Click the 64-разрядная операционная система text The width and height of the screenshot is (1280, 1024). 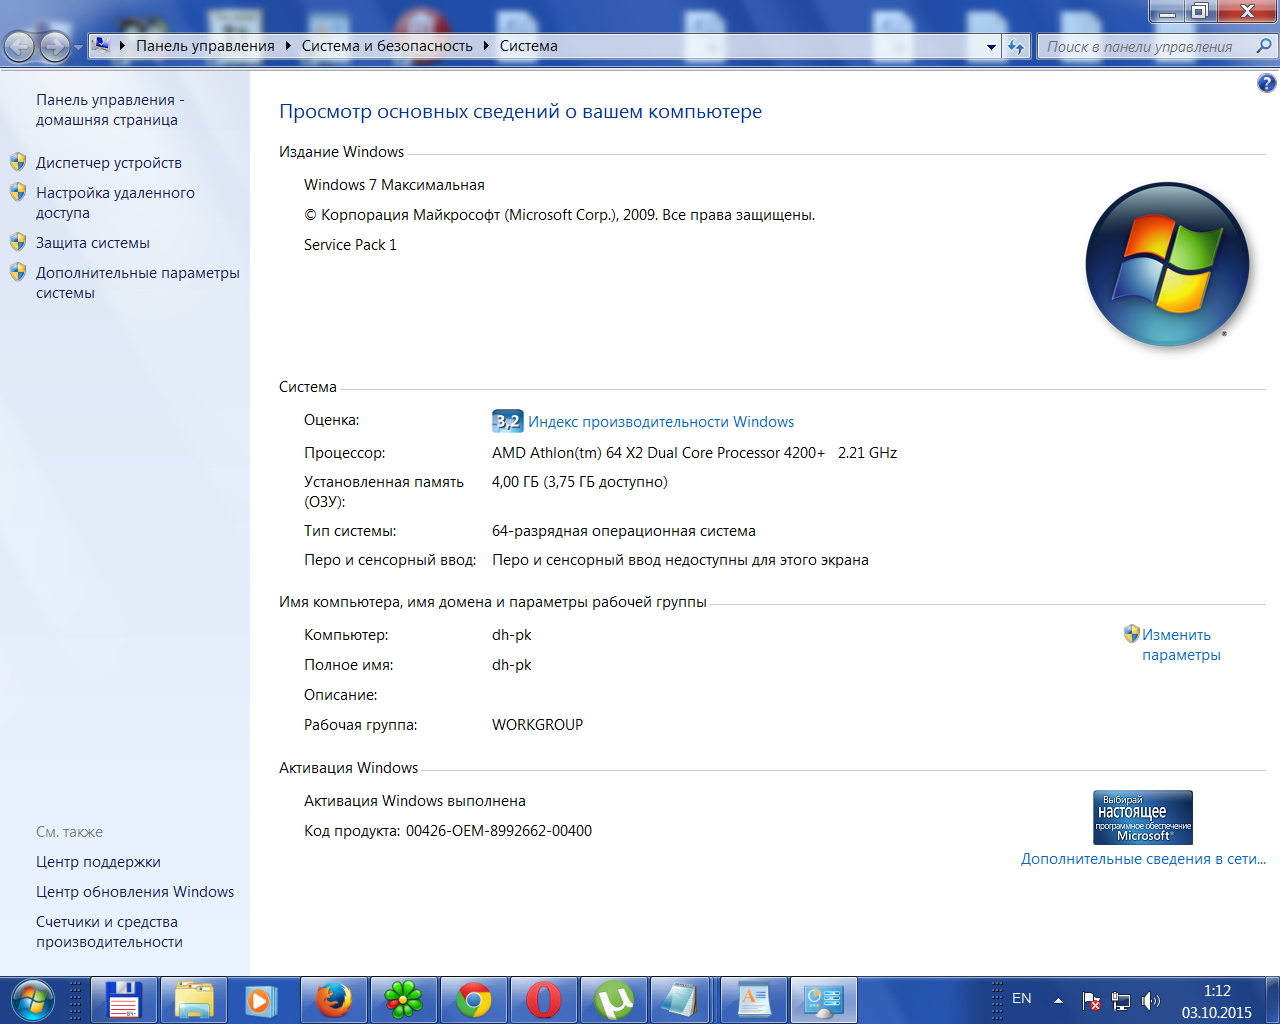click(x=624, y=531)
